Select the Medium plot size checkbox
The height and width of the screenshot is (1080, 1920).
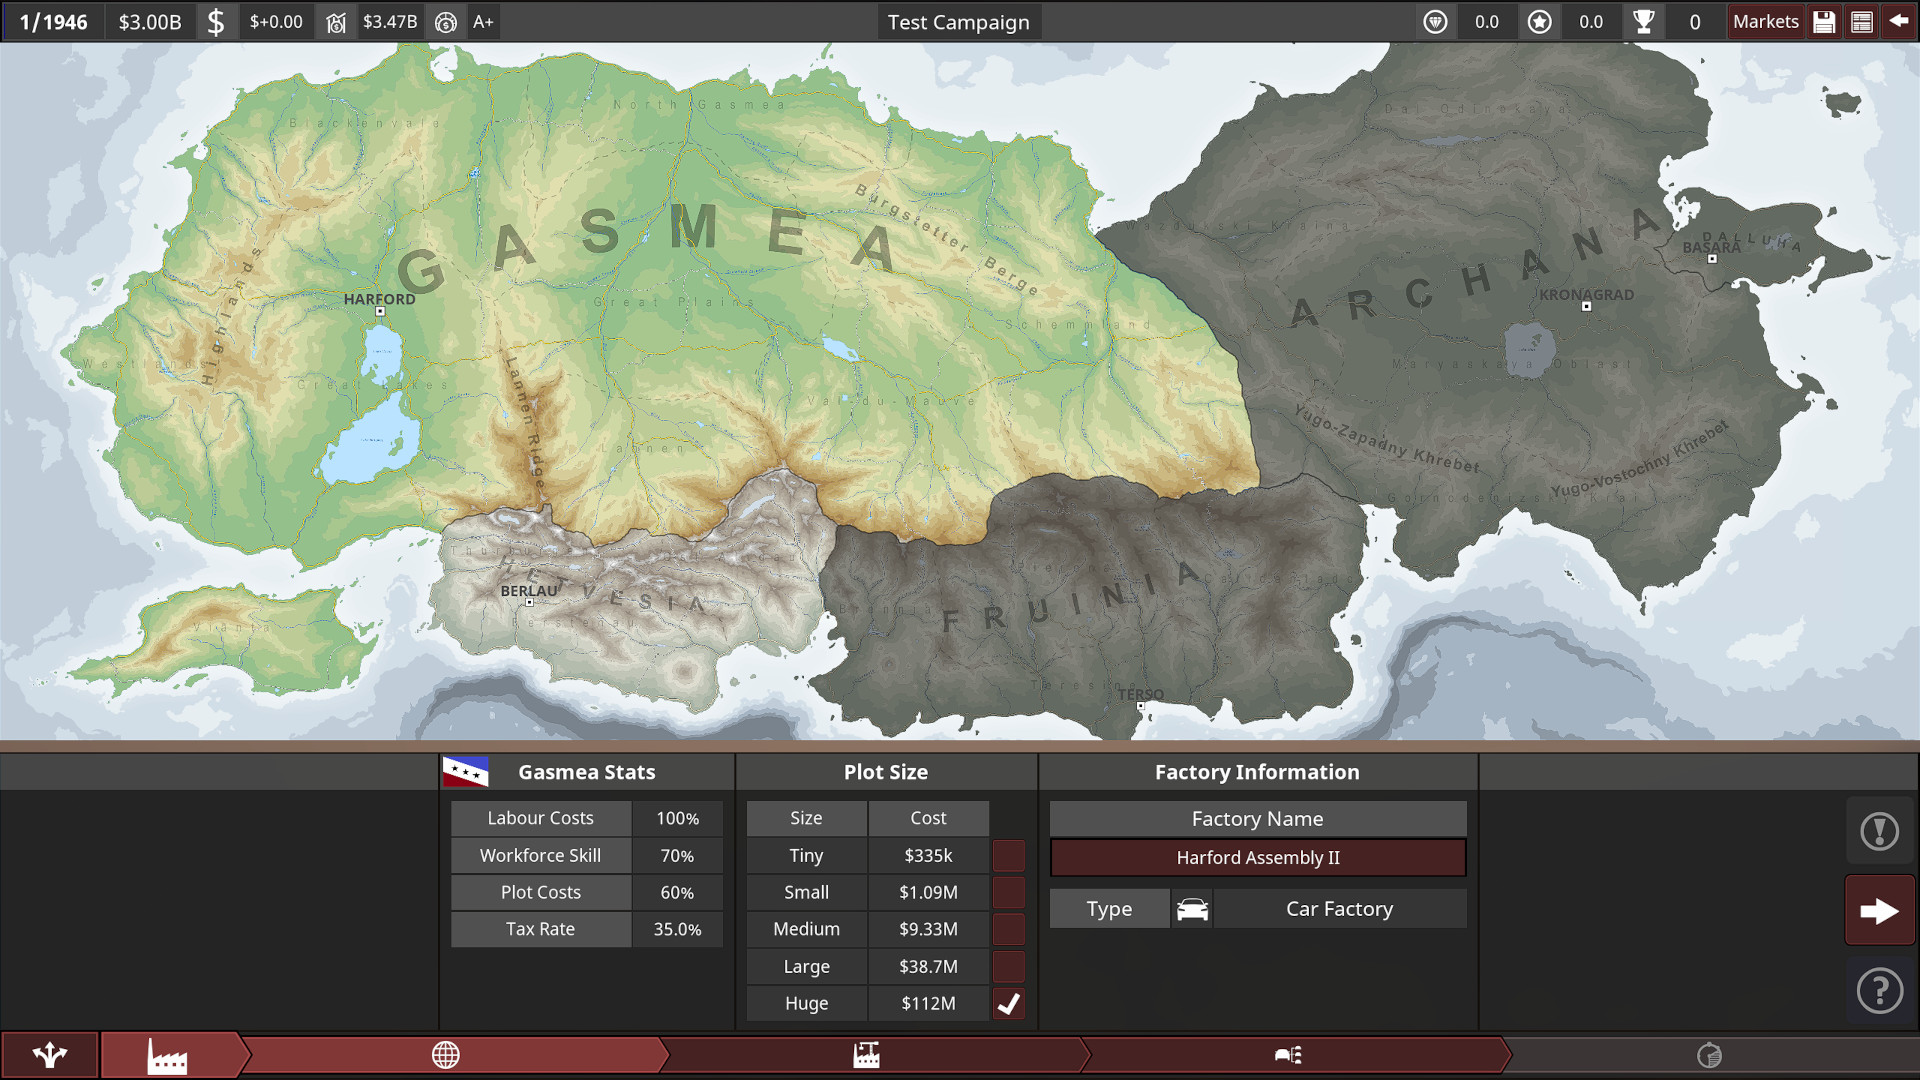(1008, 929)
